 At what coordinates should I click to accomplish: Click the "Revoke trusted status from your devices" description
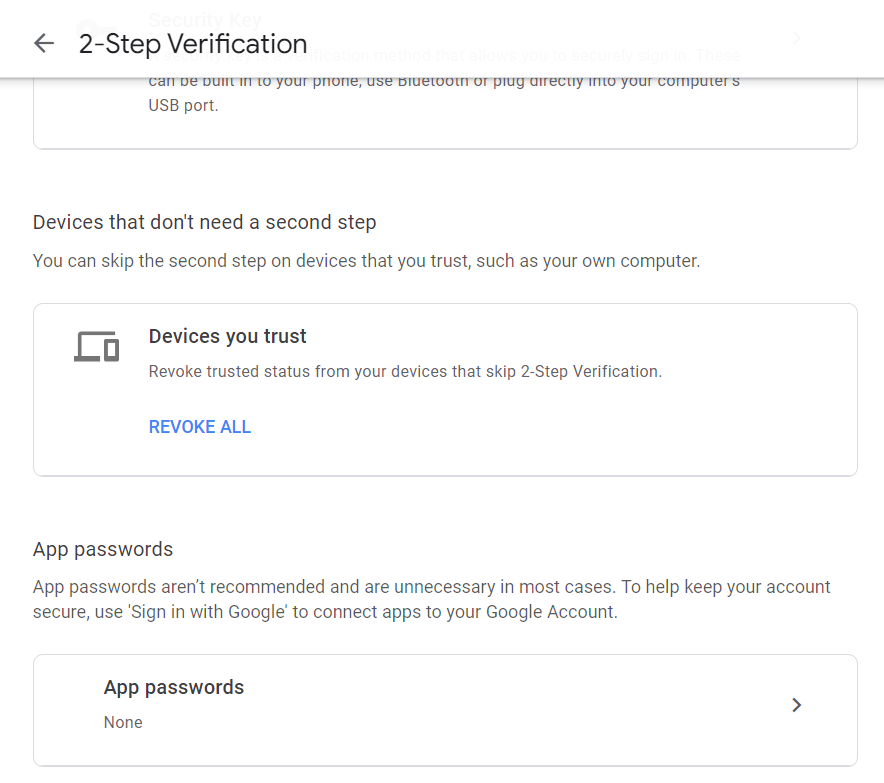pyautogui.click(x=405, y=371)
